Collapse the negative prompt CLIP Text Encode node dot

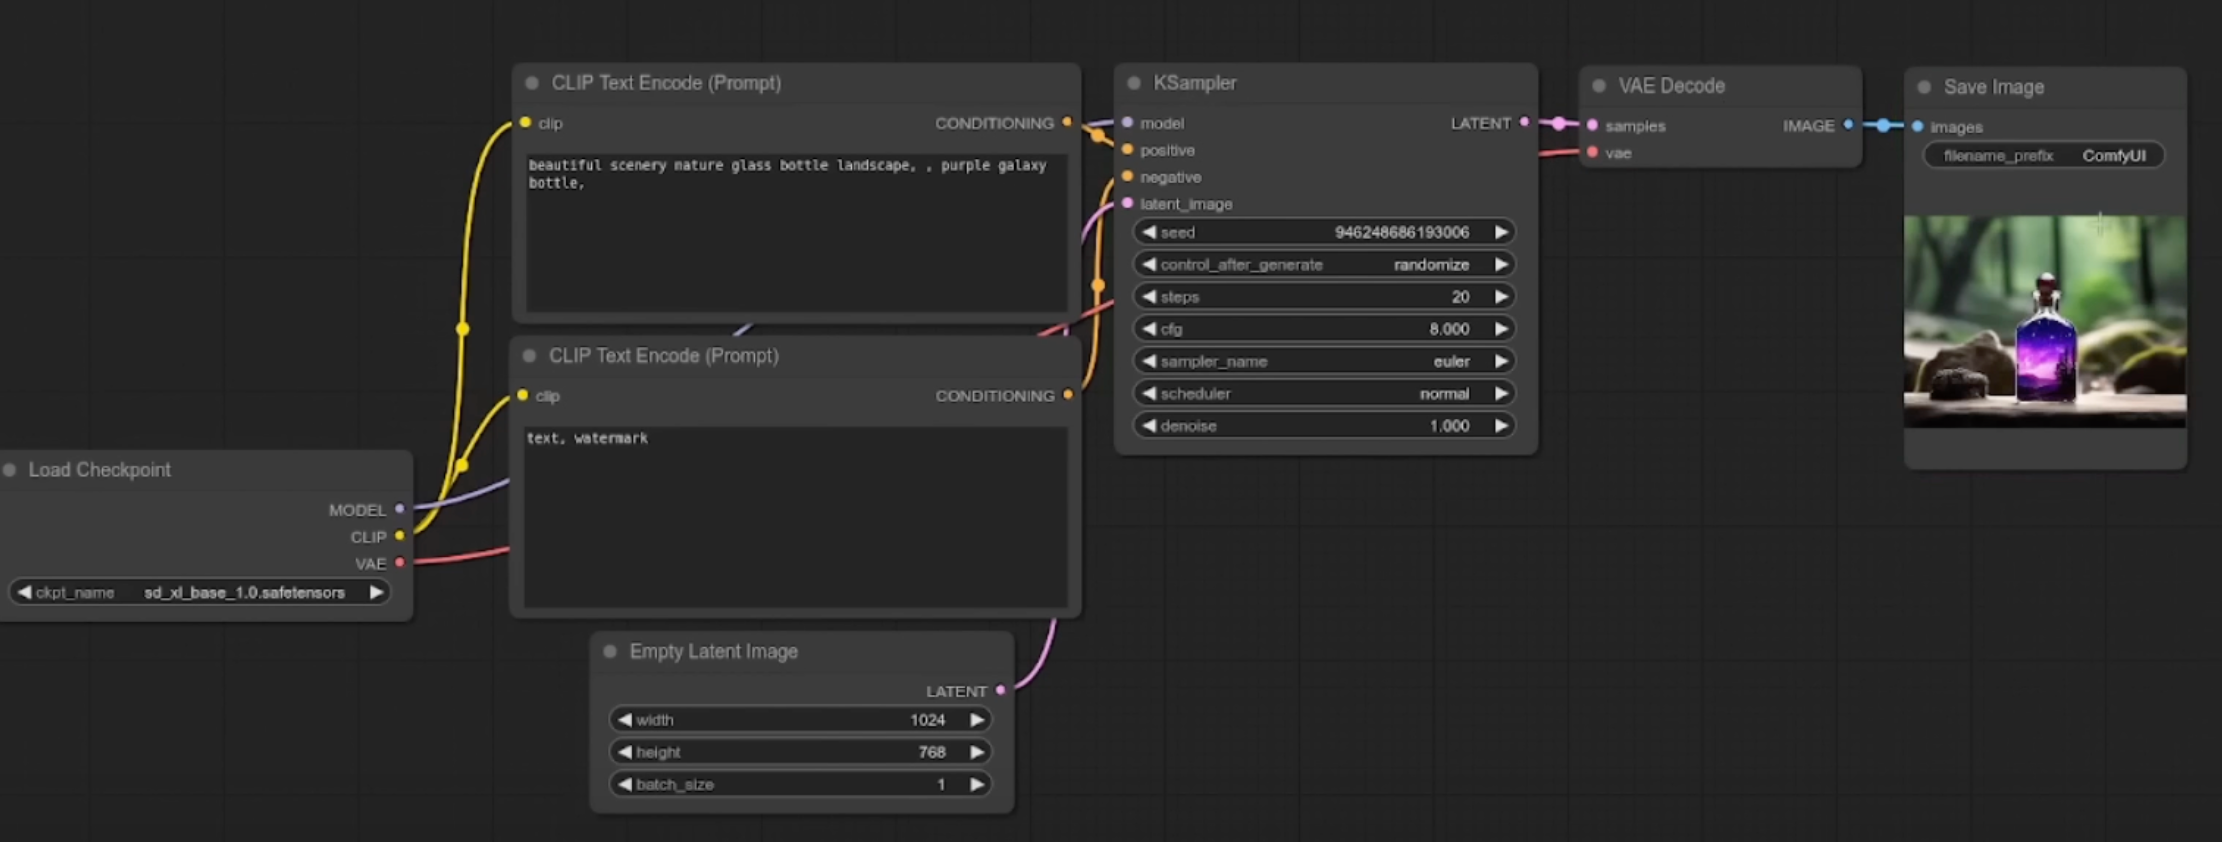[529, 356]
